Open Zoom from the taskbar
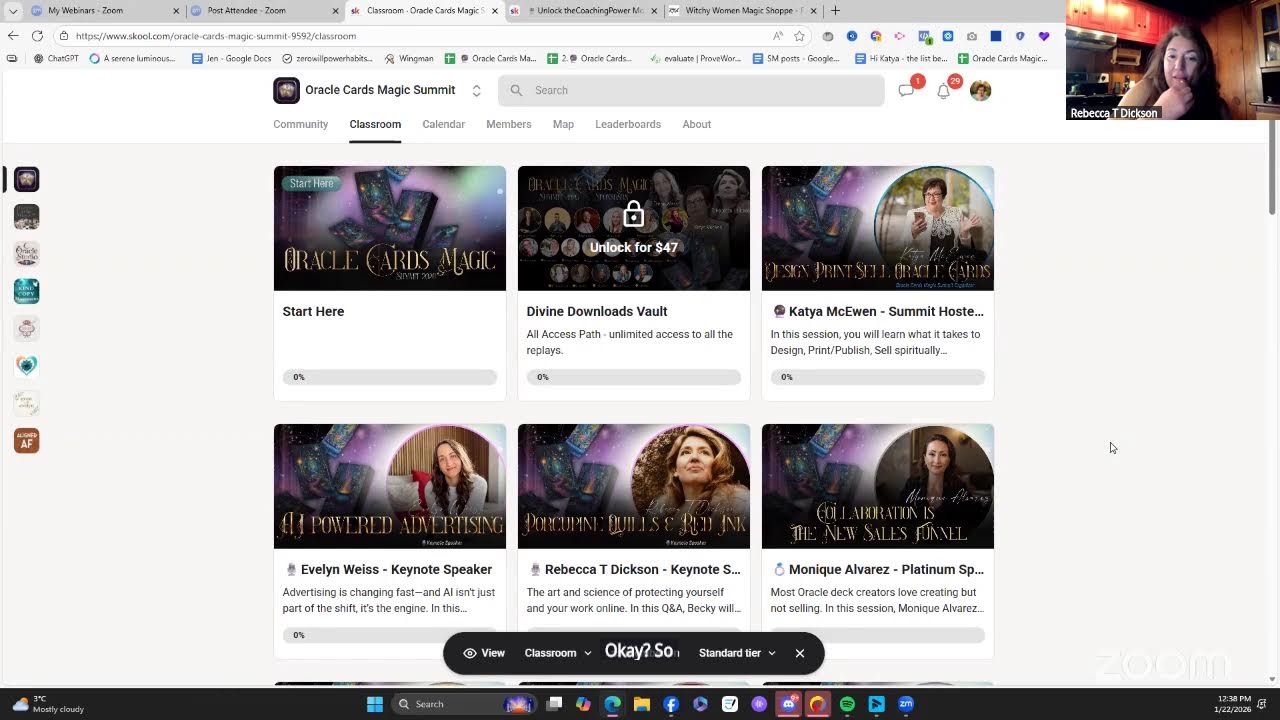This screenshot has height=720, width=1280. coord(906,704)
